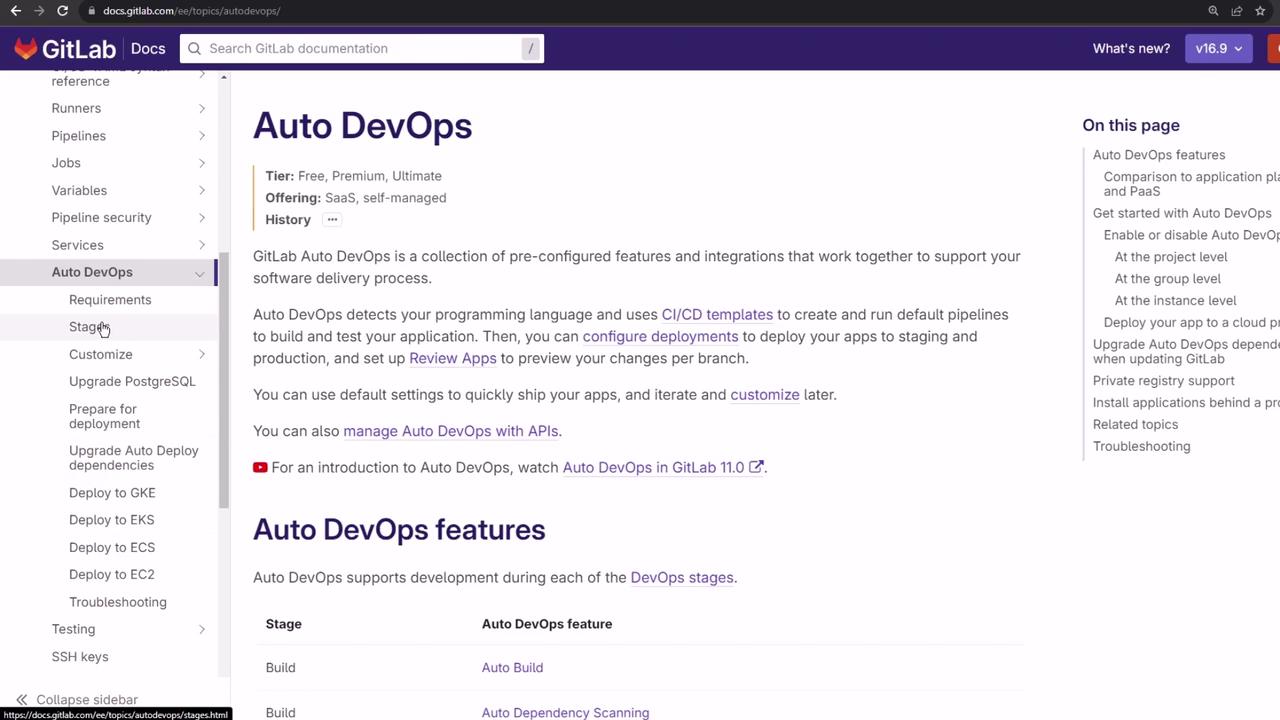Open the v16.9 version dropdown
Viewport: 1280px width, 720px height.
(x=1218, y=48)
